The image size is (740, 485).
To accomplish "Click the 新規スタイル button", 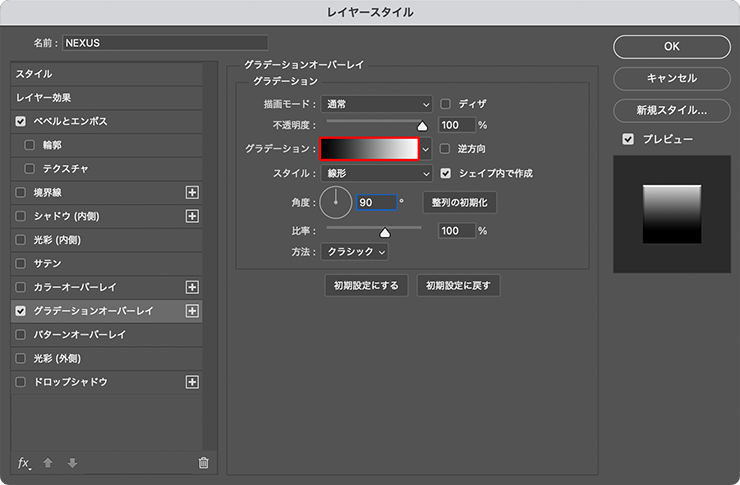I will (x=671, y=109).
